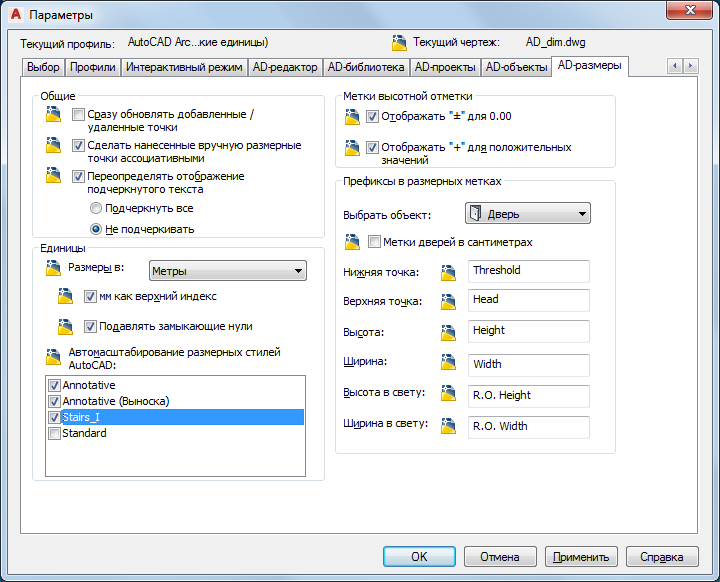This screenshot has height=582, width=720.
Task: Select 'Подчеркнуть все' radio button
Action: [x=96, y=209]
